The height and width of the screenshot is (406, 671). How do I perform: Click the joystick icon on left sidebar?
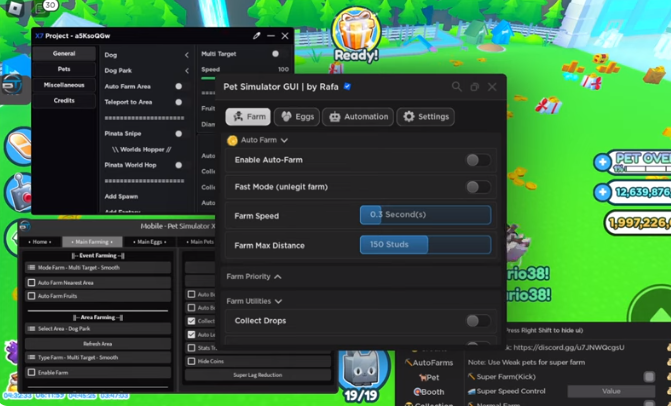click(x=20, y=192)
